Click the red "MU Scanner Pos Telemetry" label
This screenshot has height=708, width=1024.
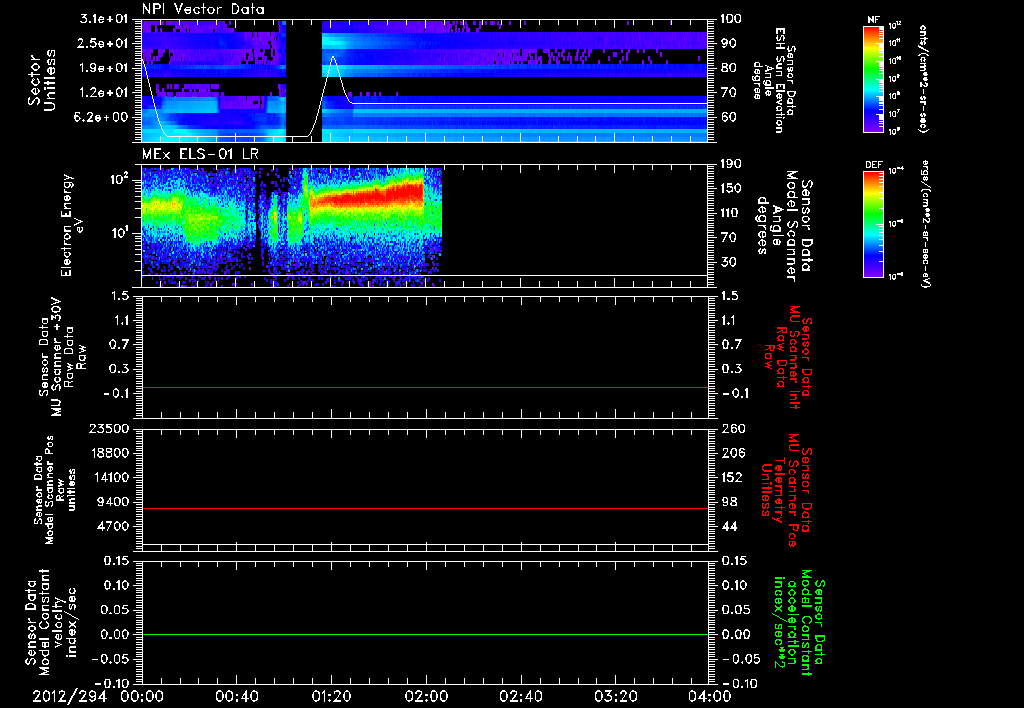pos(786,490)
